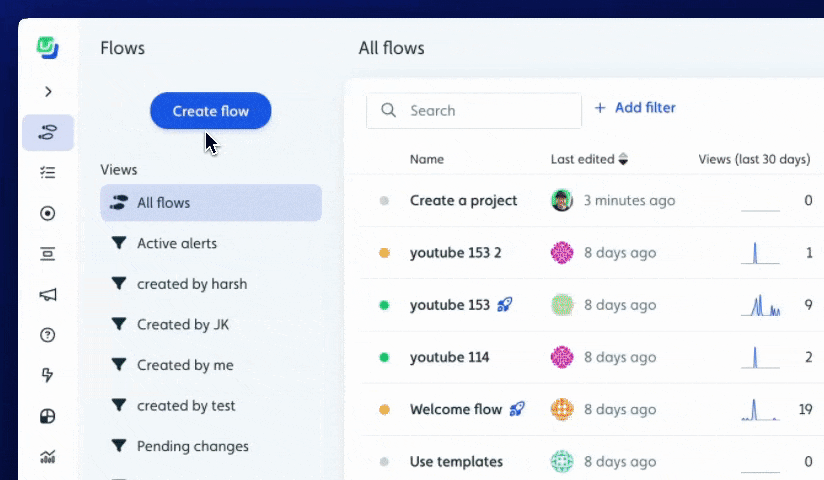Open the Launchers target icon in sidebar
Viewport: 824px width, 480px height.
pos(48,213)
